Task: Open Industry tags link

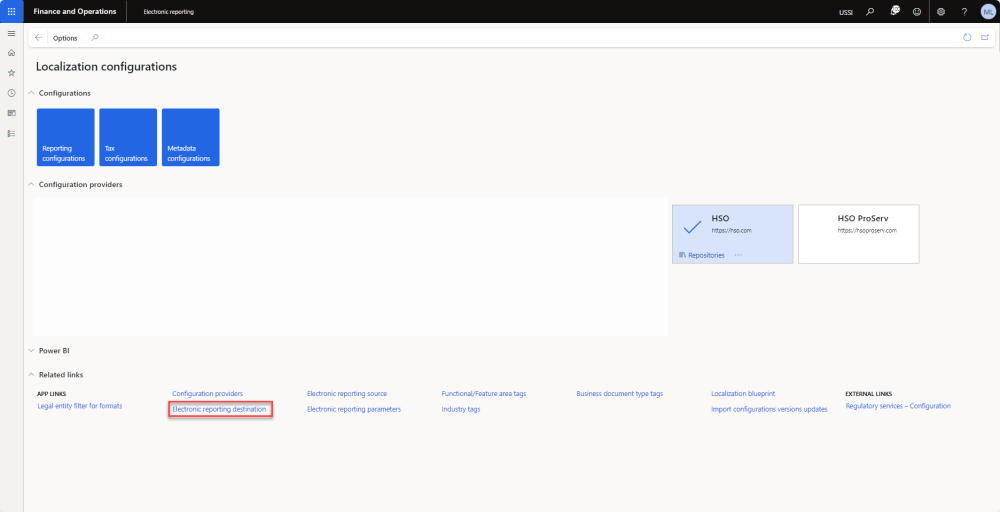Action: click(461, 409)
